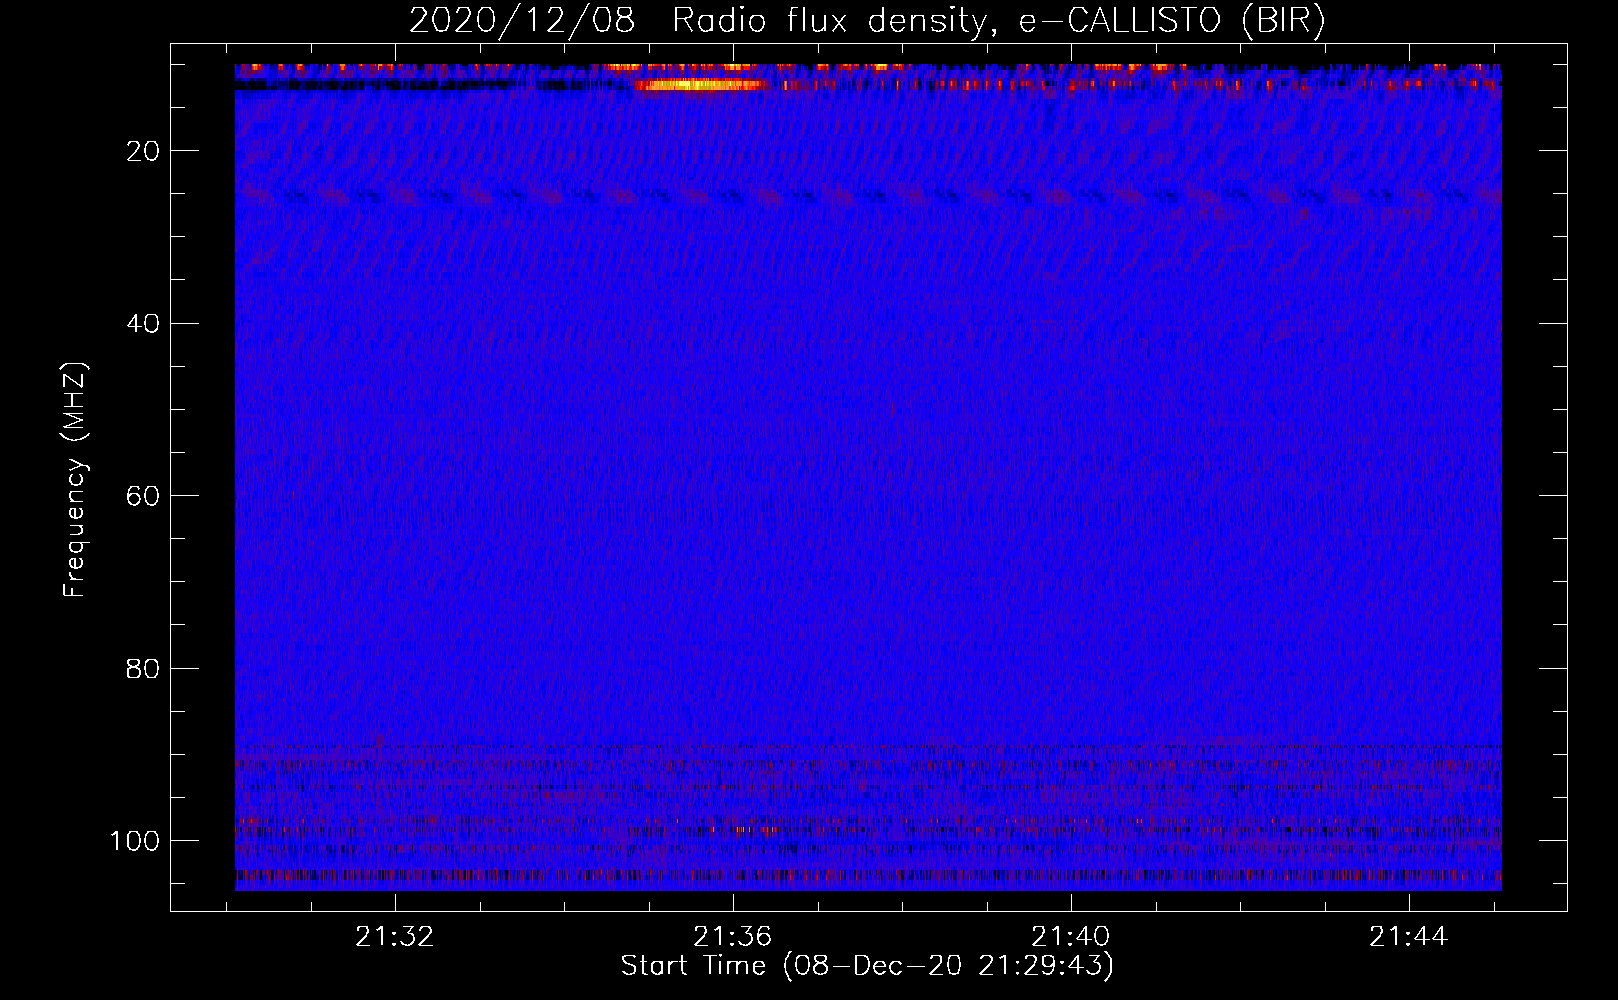This screenshot has width=1618, height=1000.
Task: Click the 60 MHz frequency tick label
Action: tap(143, 496)
